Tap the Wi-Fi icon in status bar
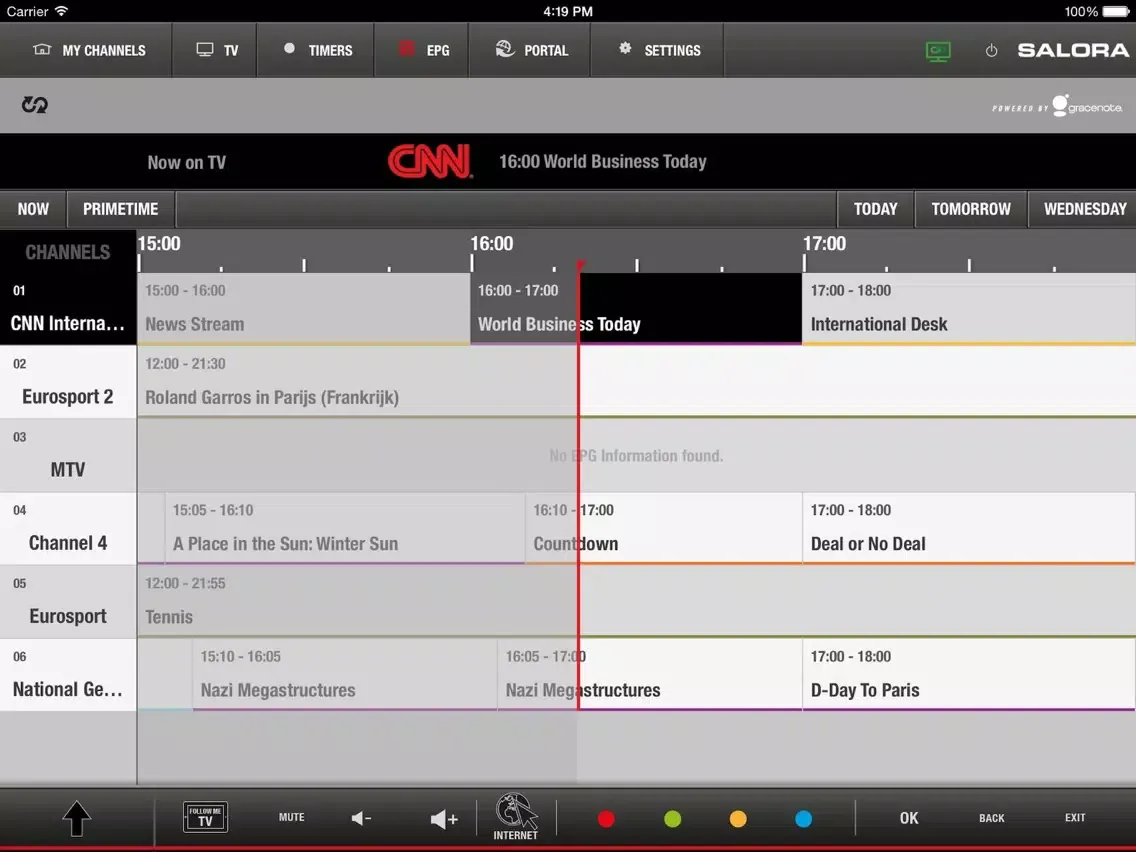 62,11
